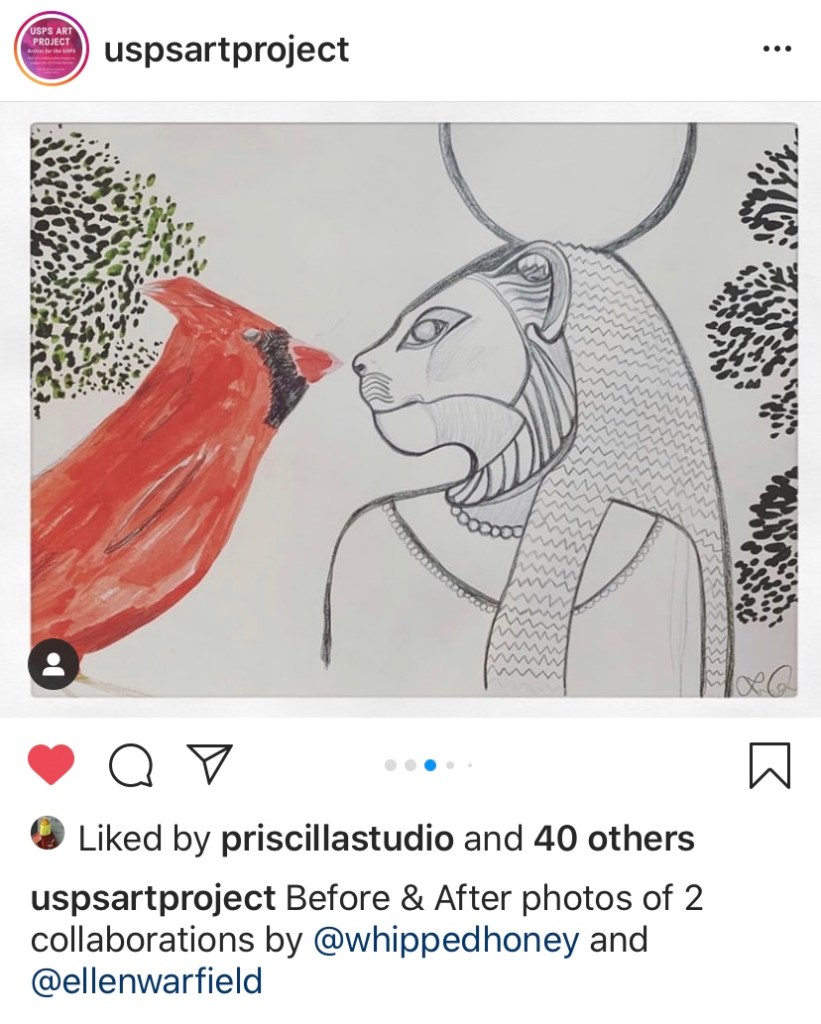Viewport: 821px width, 1024px height.
Task: Go to the fourth carousel dot
Action: (x=450, y=765)
